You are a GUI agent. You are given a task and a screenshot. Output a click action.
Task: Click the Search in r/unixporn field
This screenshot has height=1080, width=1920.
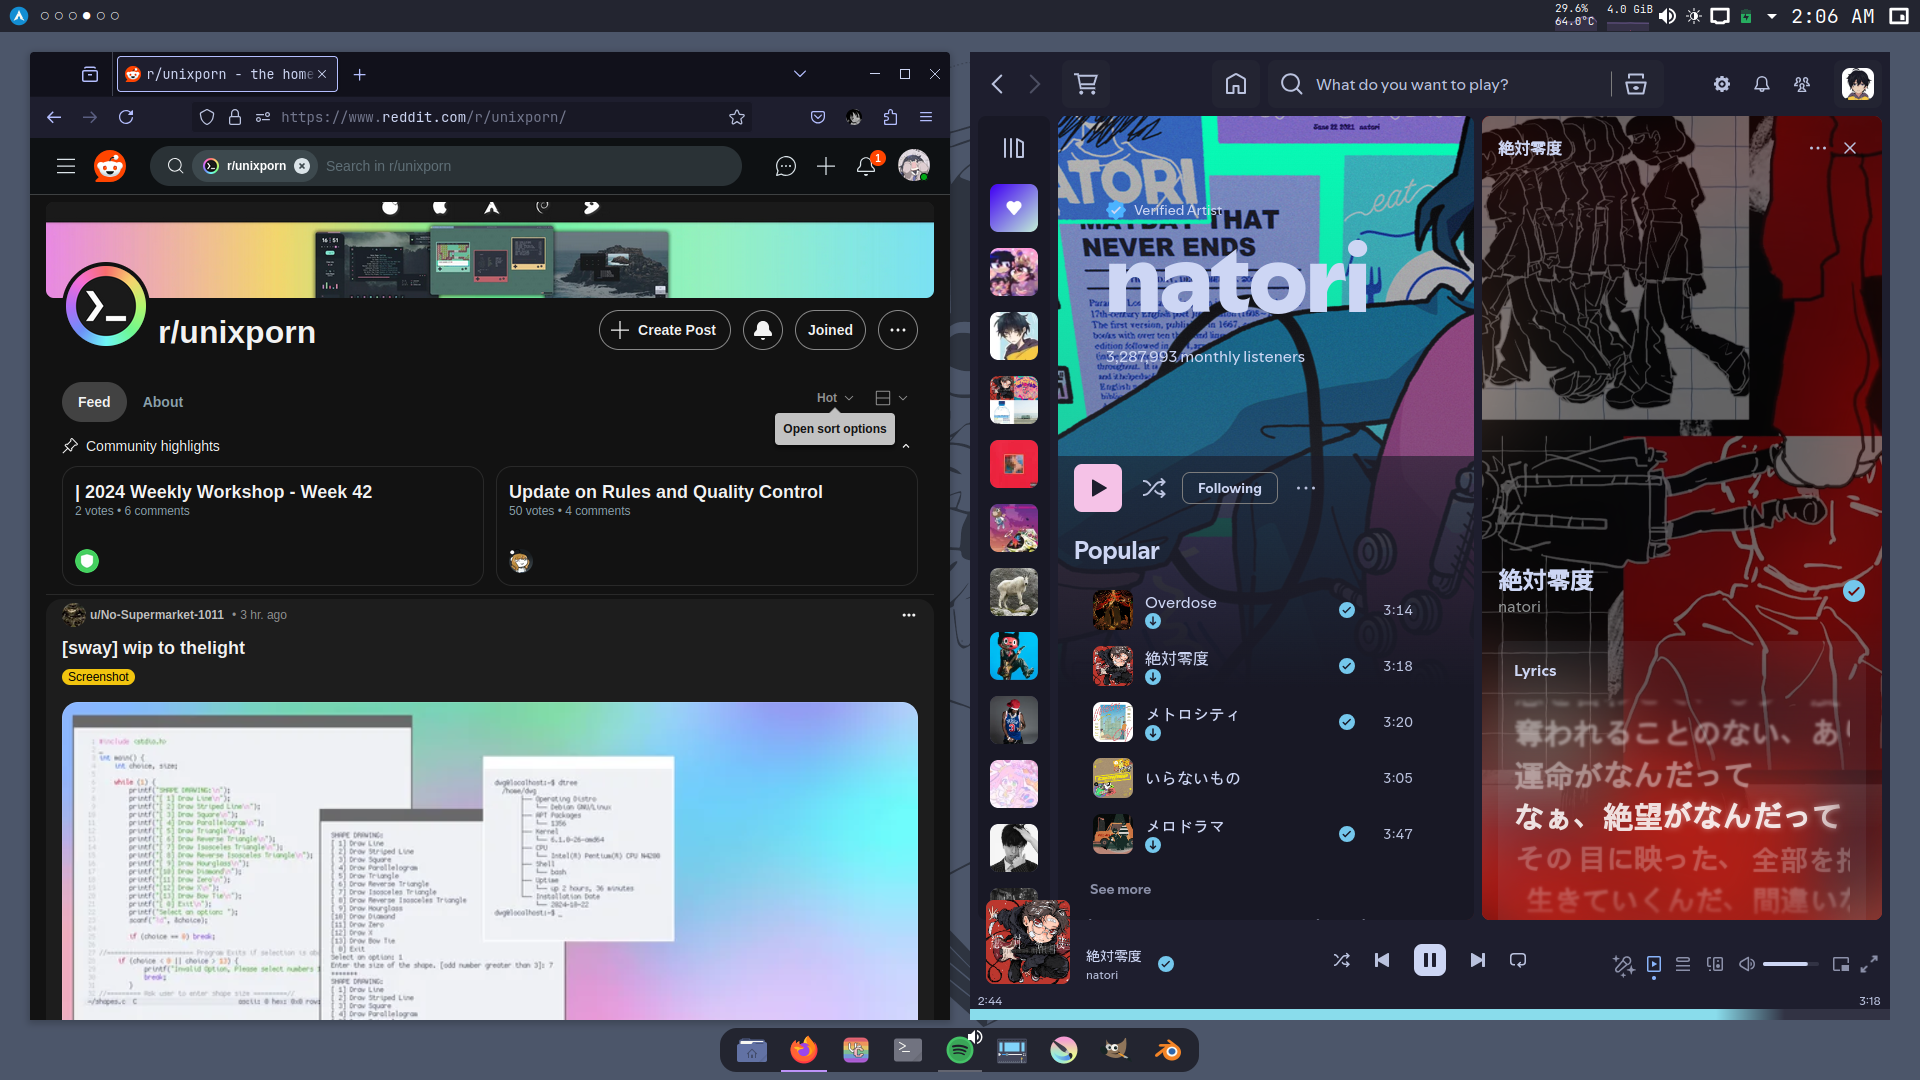[x=446, y=166]
